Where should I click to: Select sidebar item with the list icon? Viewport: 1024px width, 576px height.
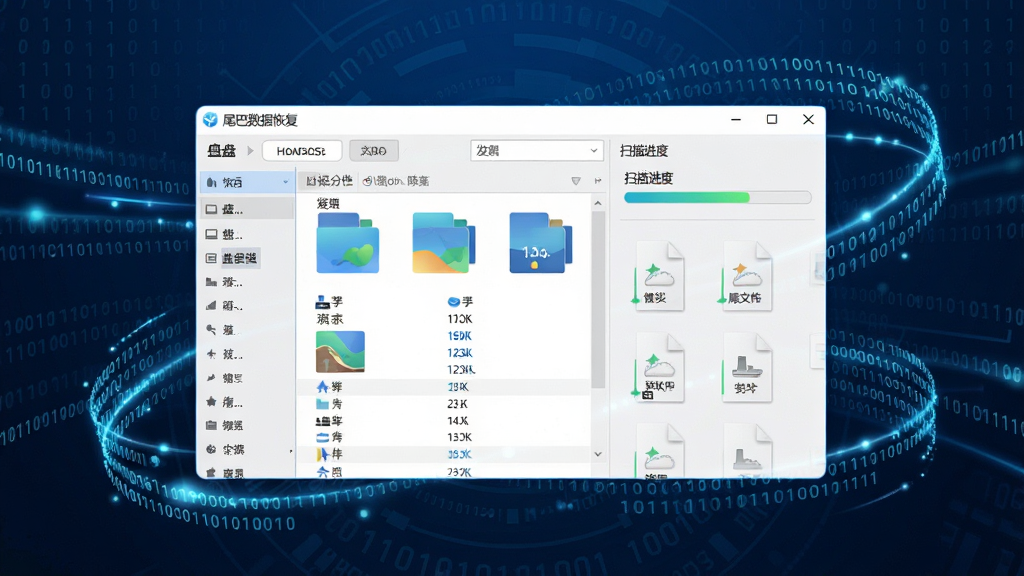[x=232, y=258]
